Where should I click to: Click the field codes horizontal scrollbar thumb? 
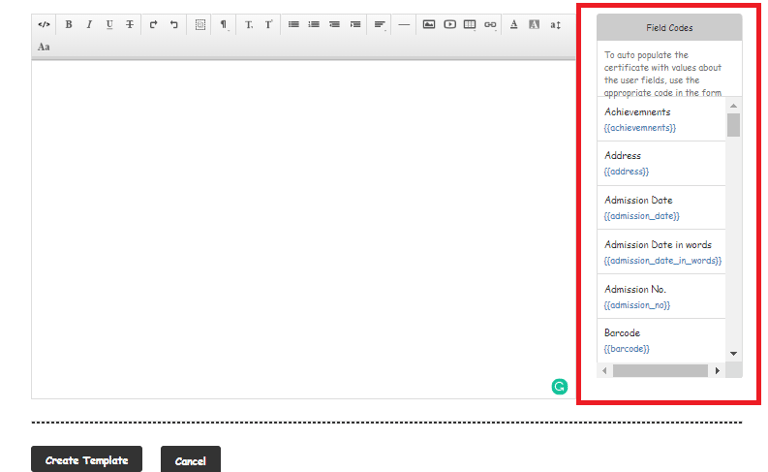[x=660, y=371]
